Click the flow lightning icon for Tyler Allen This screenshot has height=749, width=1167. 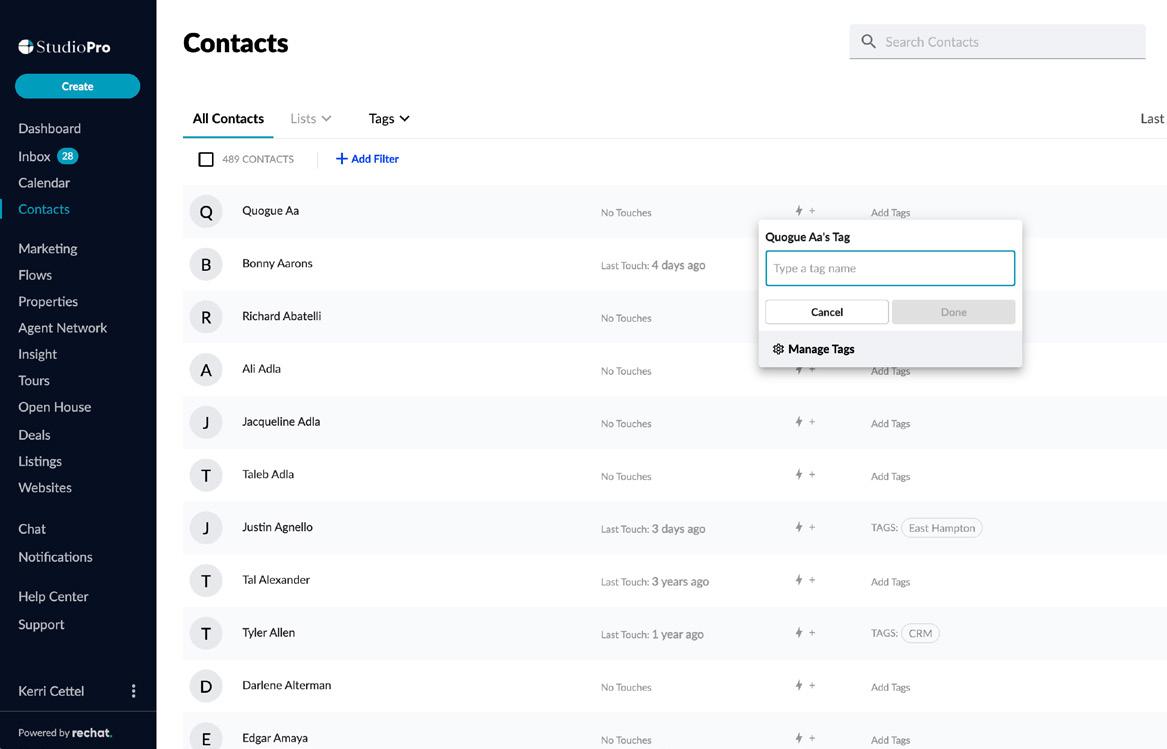pyautogui.click(x=799, y=633)
